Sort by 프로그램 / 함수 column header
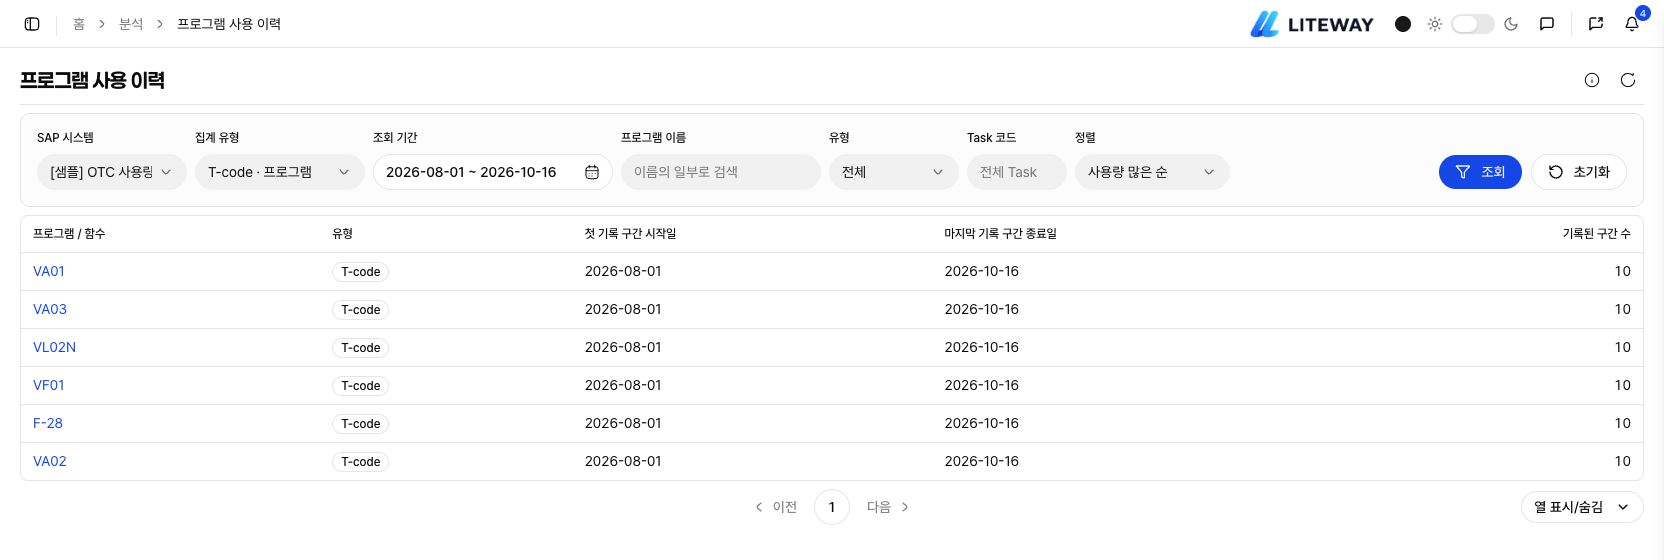 69,233
